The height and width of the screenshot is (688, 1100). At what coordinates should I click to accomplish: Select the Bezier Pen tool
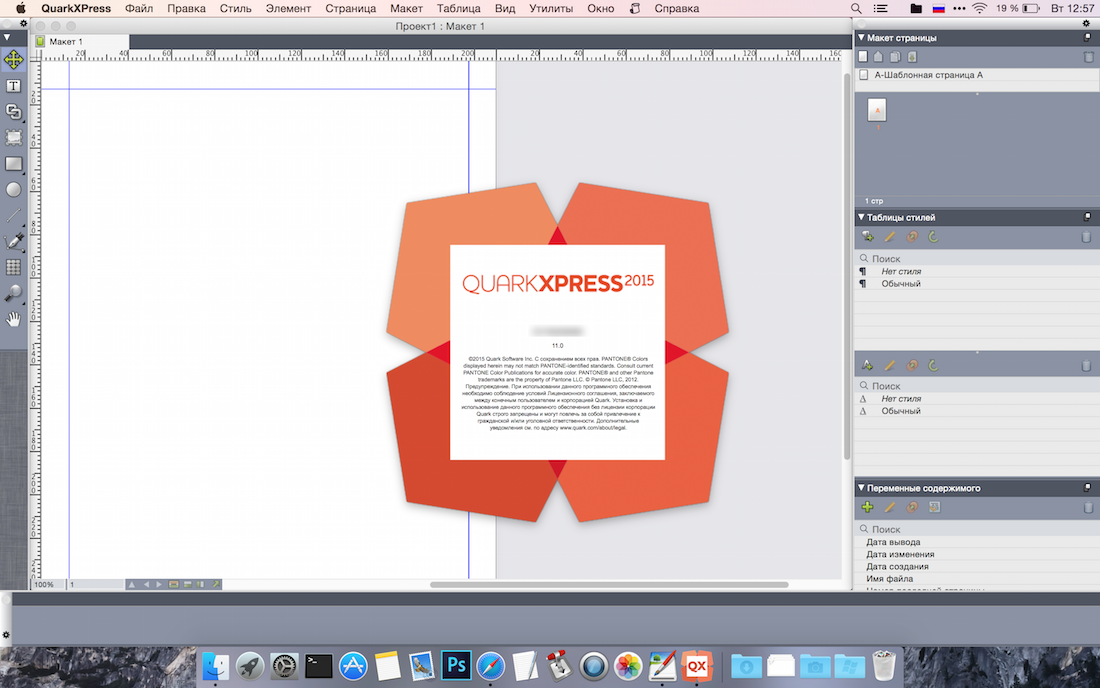point(13,241)
